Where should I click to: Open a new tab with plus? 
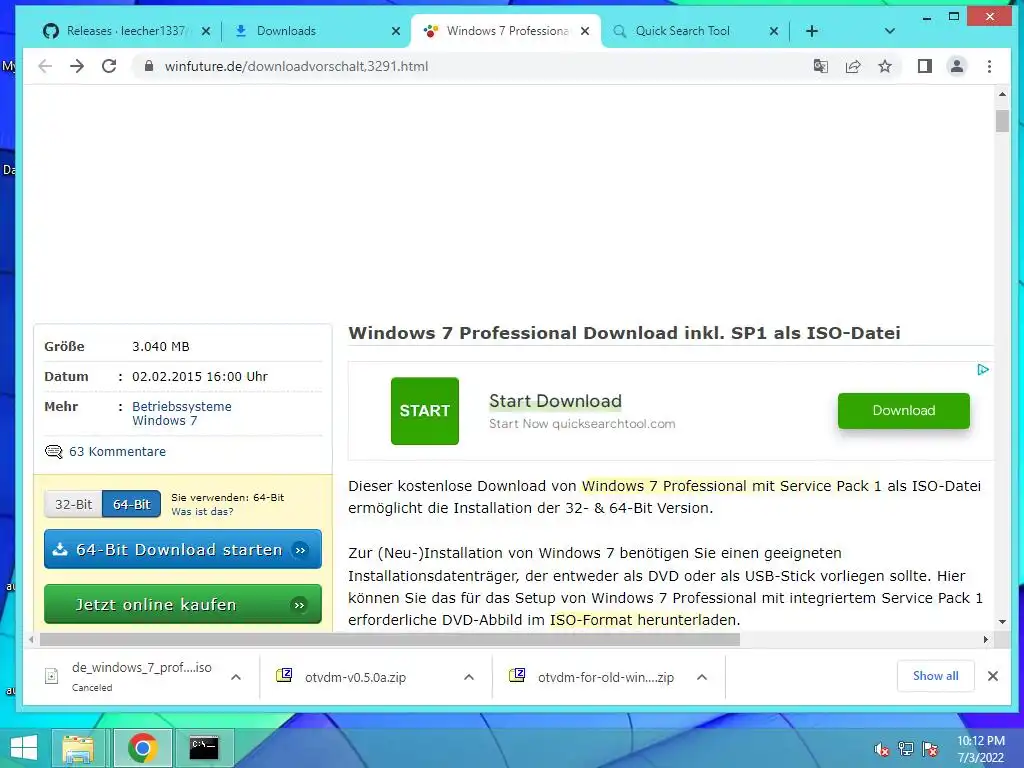[x=812, y=31]
